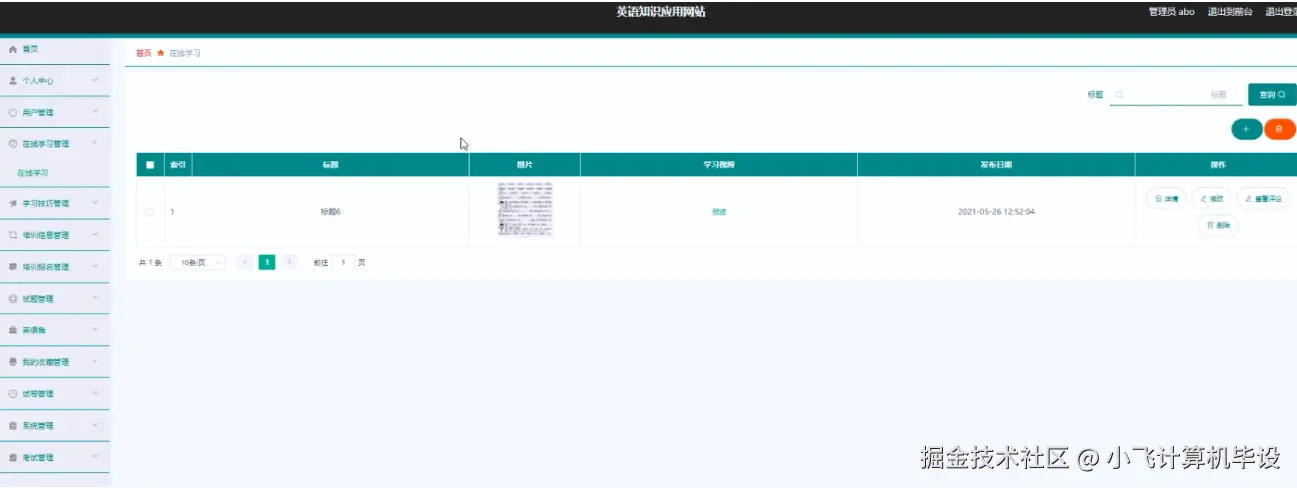Viewport: 1297px width, 488px height.
Task: Open the image thumbnail in 图片 column
Action: point(525,210)
